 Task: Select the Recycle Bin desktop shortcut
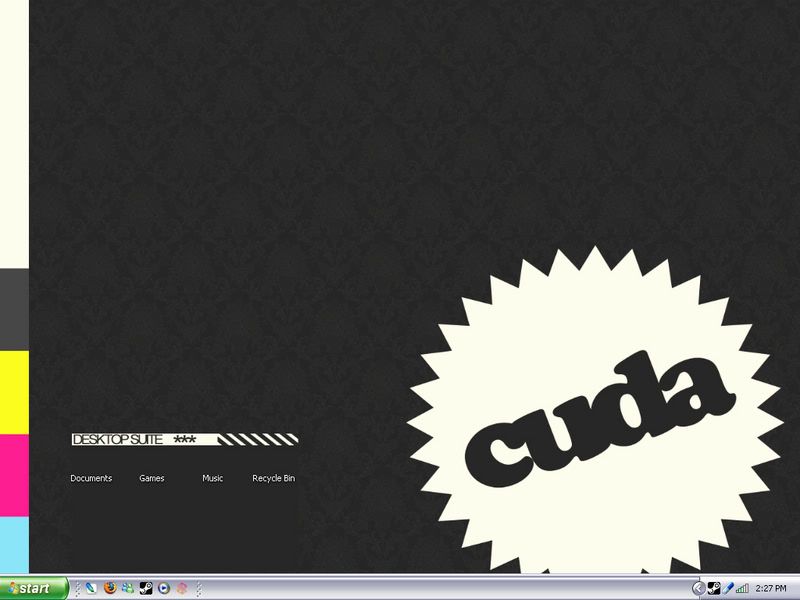[x=273, y=478]
